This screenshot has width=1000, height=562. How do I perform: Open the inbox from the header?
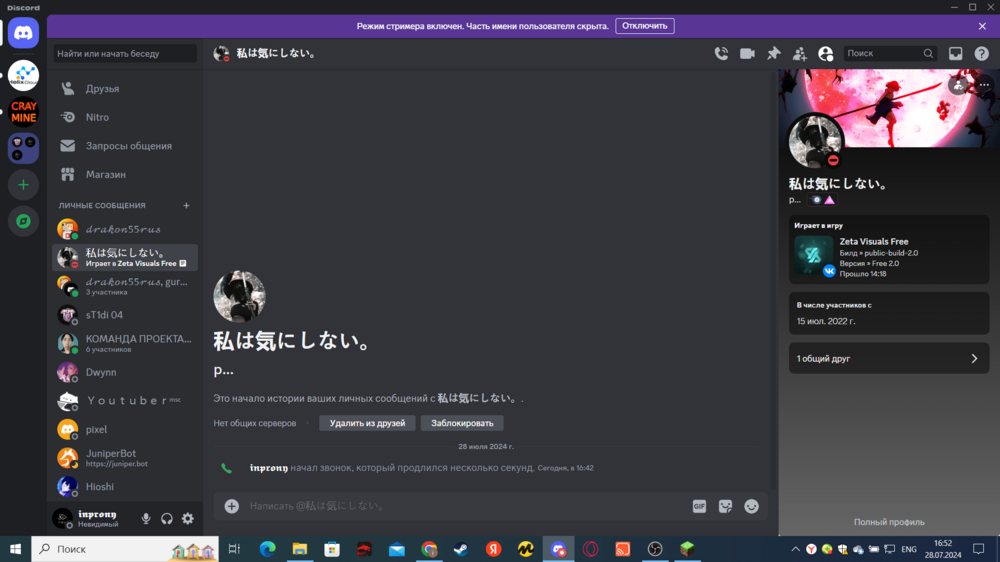pos(955,54)
